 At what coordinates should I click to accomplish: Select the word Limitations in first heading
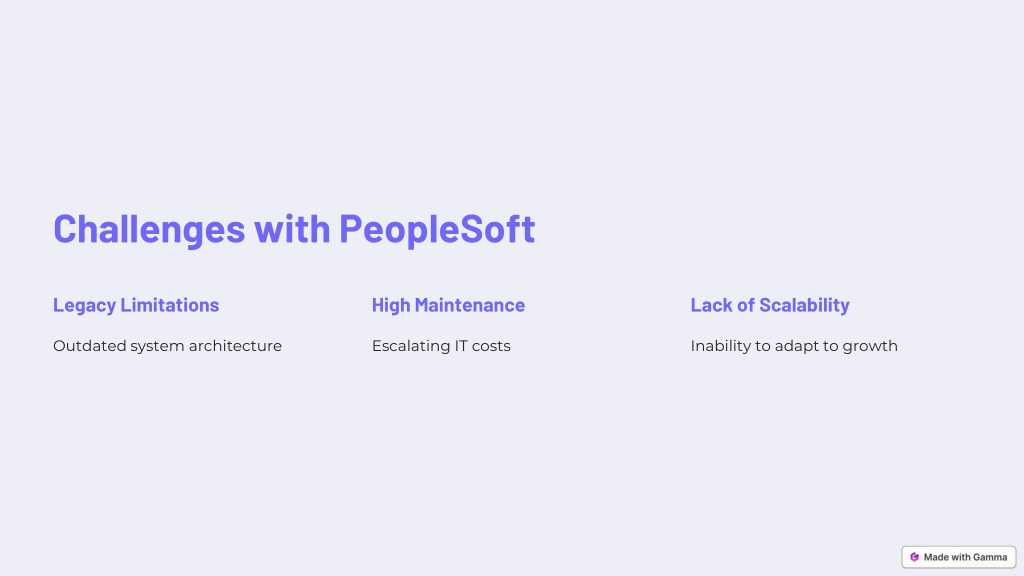pos(170,304)
